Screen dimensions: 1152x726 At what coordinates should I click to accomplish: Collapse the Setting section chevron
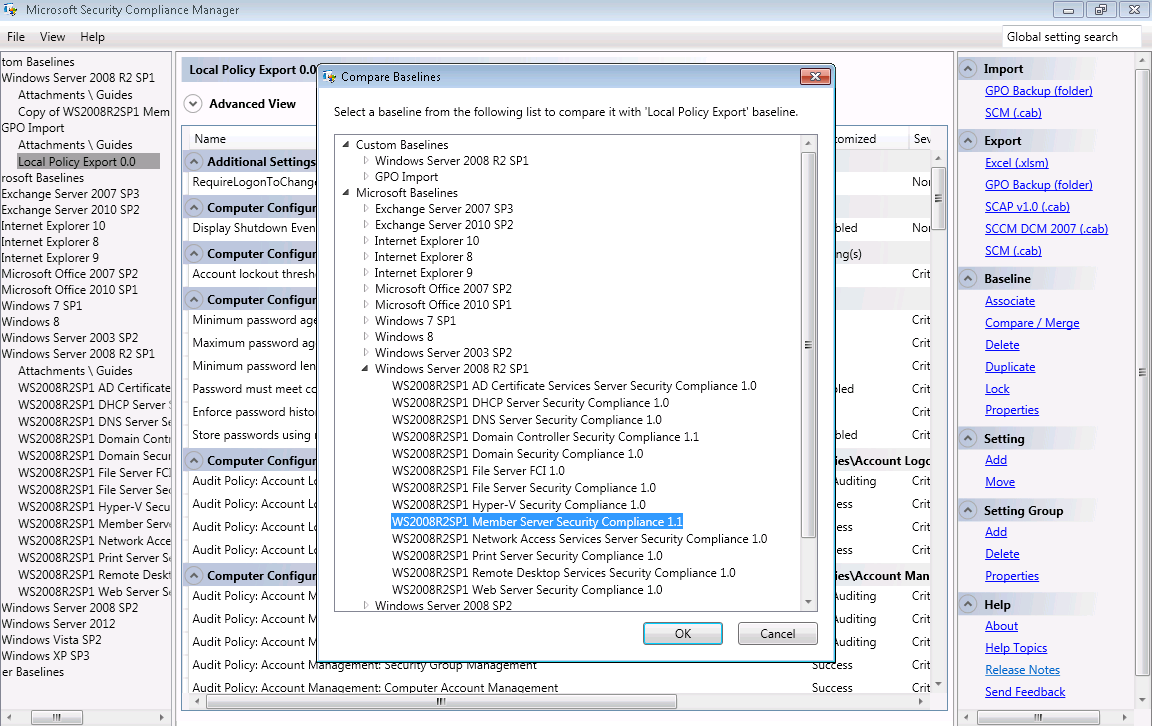tap(968, 439)
